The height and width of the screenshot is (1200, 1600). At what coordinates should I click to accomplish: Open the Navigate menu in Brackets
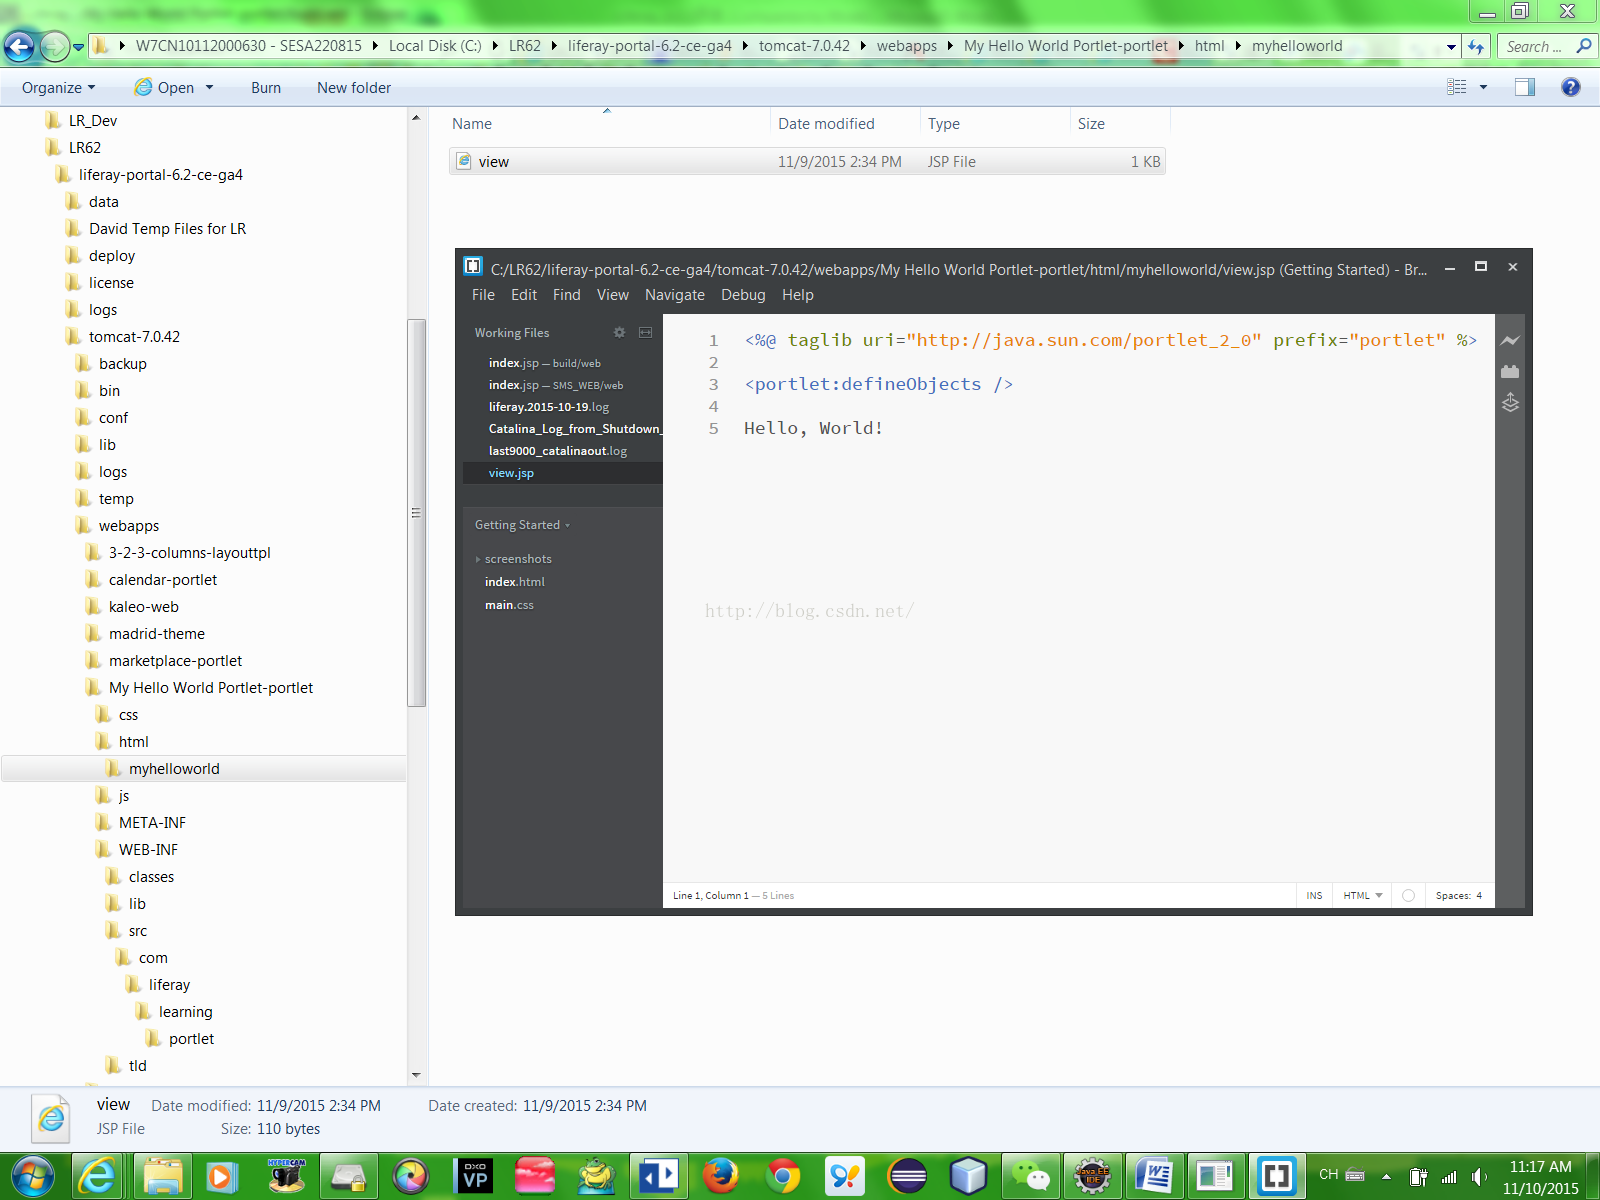tap(674, 295)
